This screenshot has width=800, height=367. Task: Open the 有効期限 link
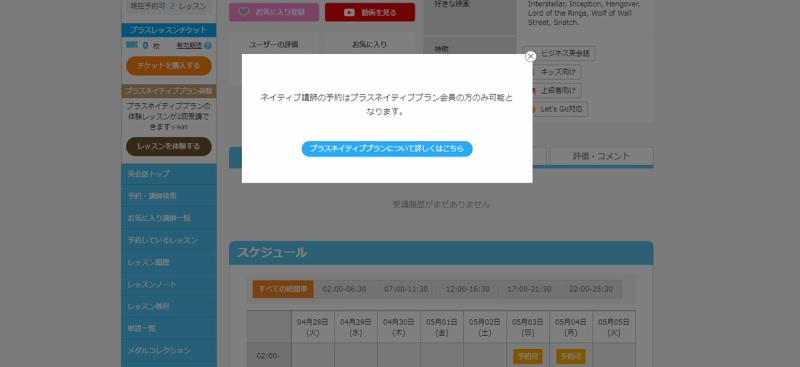[189, 45]
